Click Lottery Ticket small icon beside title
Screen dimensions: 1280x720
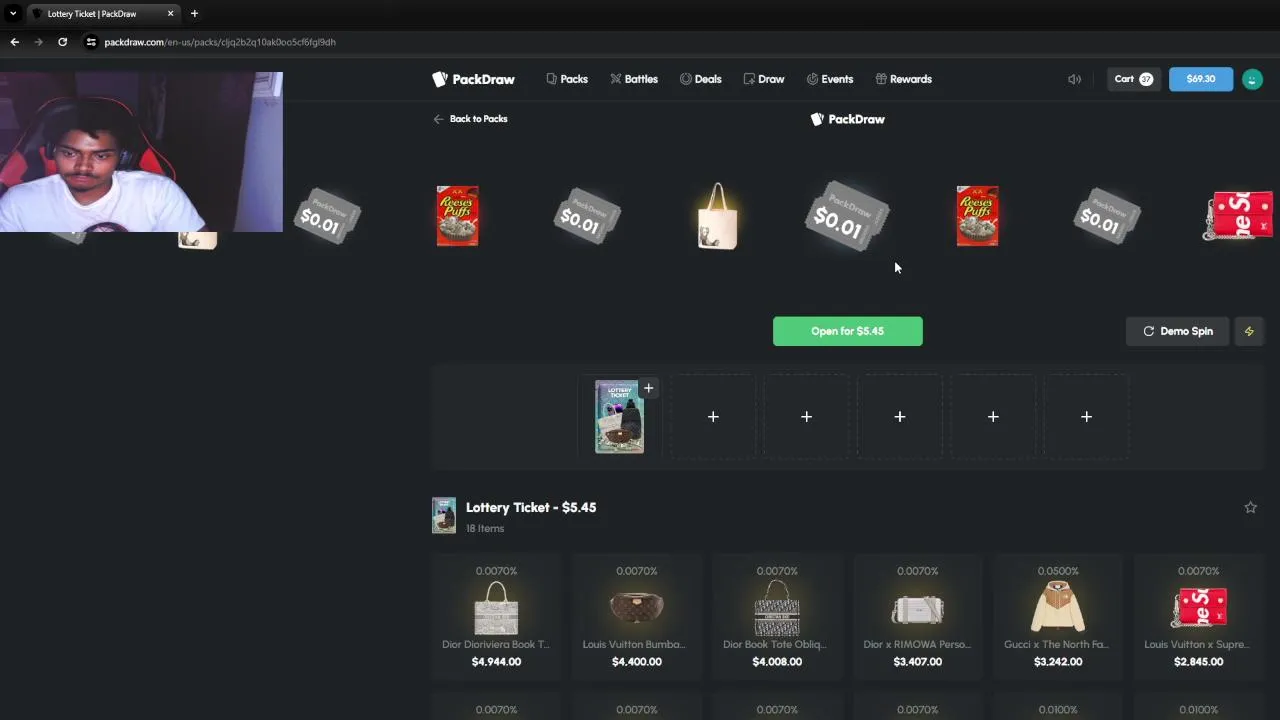coord(444,516)
